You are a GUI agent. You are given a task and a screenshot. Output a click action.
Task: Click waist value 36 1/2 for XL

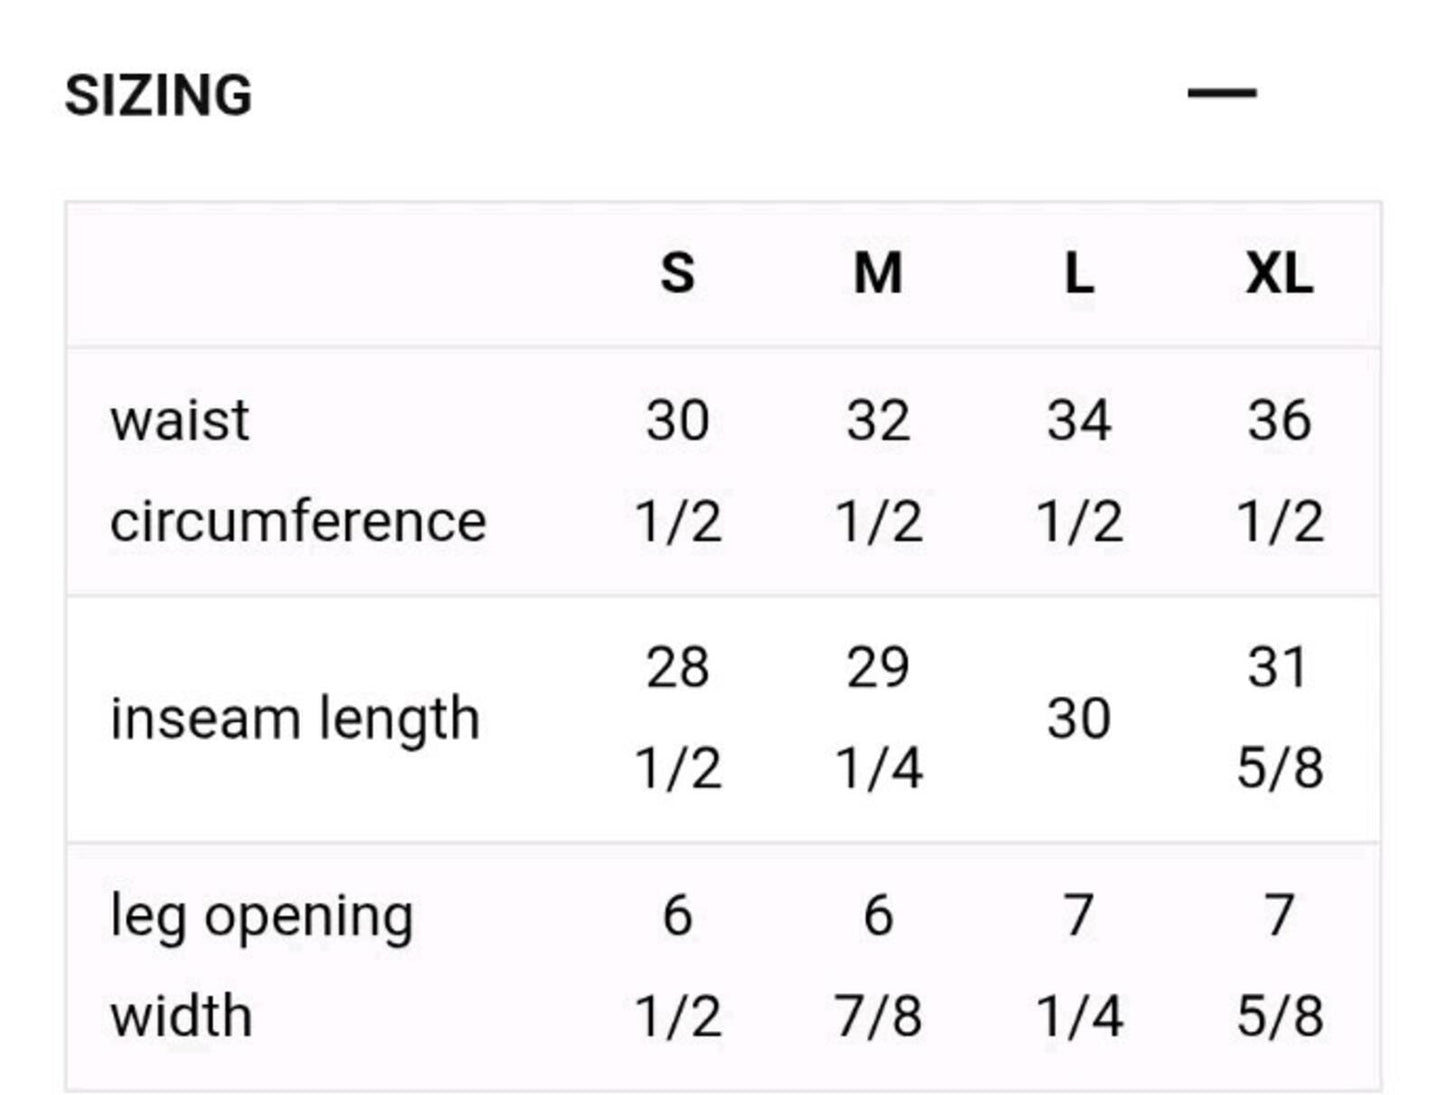(1279, 471)
